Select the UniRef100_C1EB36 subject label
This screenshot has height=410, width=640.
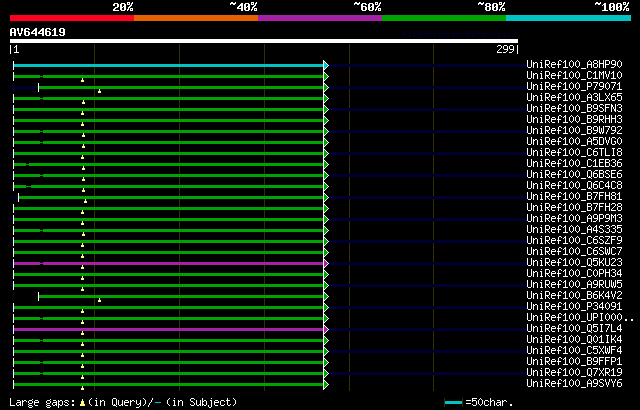click(x=574, y=164)
